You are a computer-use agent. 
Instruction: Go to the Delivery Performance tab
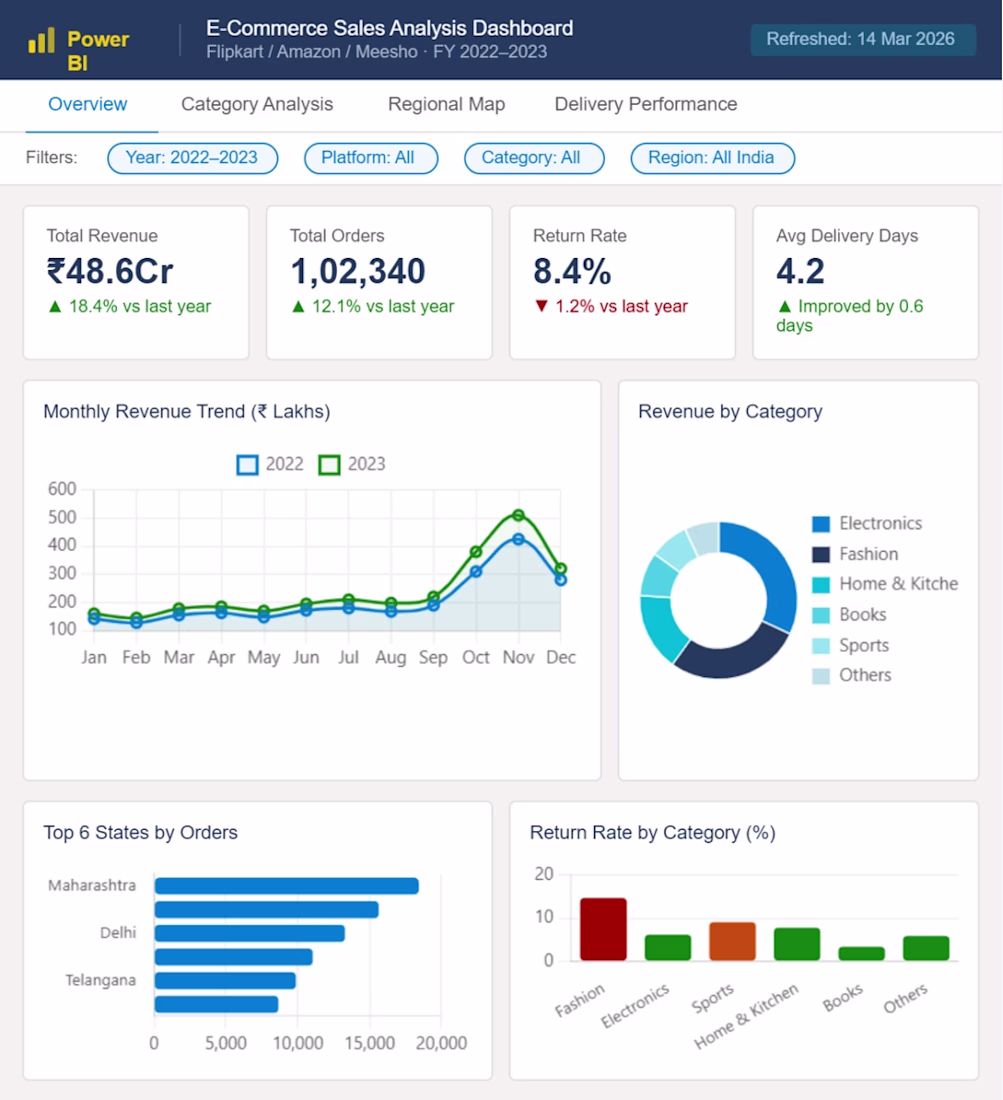tap(645, 105)
